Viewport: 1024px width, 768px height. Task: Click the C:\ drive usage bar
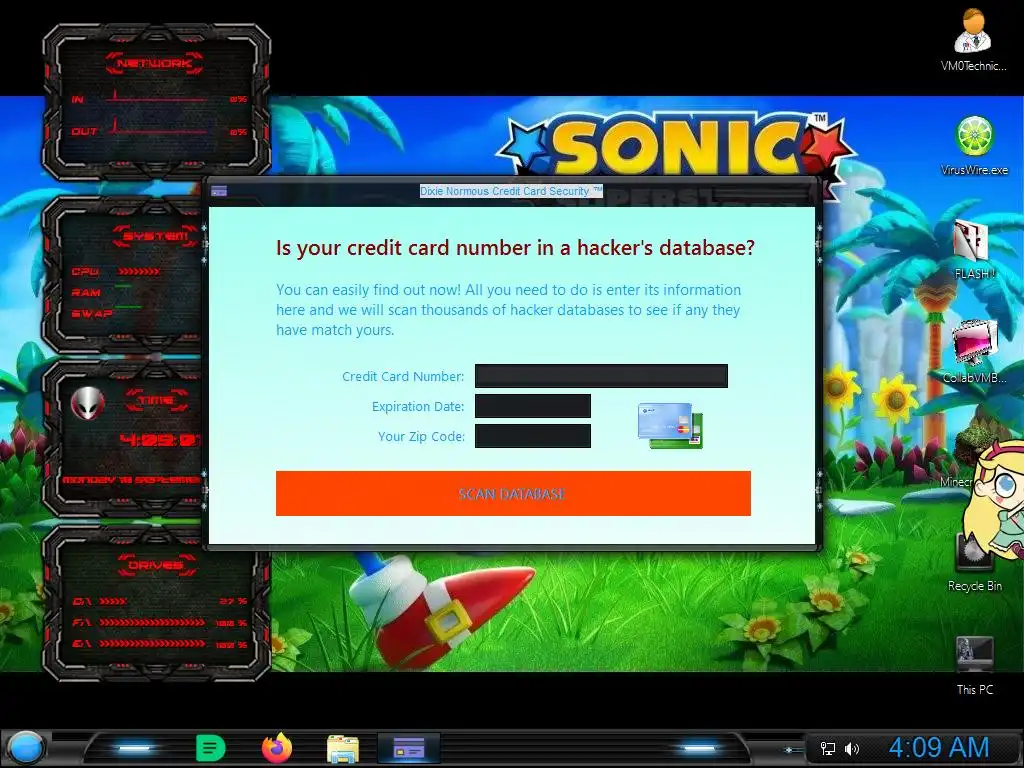pyautogui.click(x=113, y=601)
